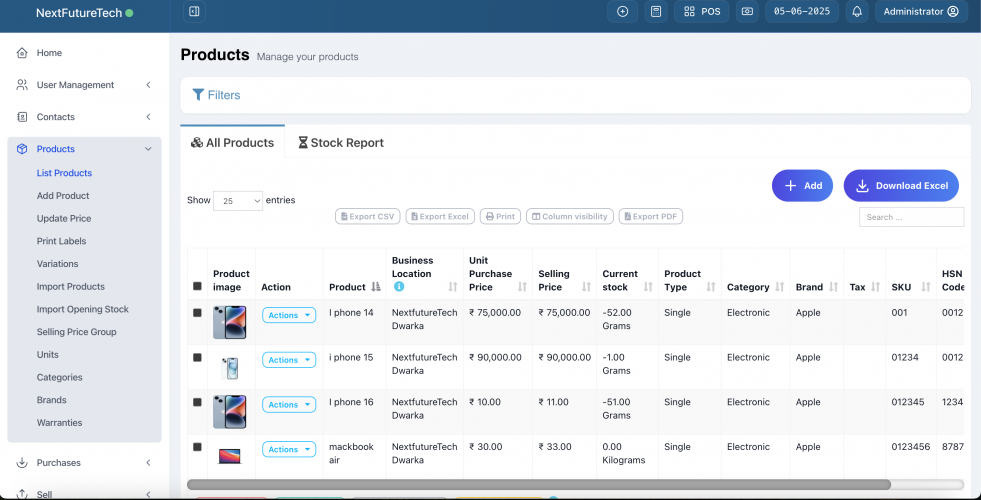This screenshot has height=500, width=981.
Task: Click the Add product button
Action: click(802, 186)
